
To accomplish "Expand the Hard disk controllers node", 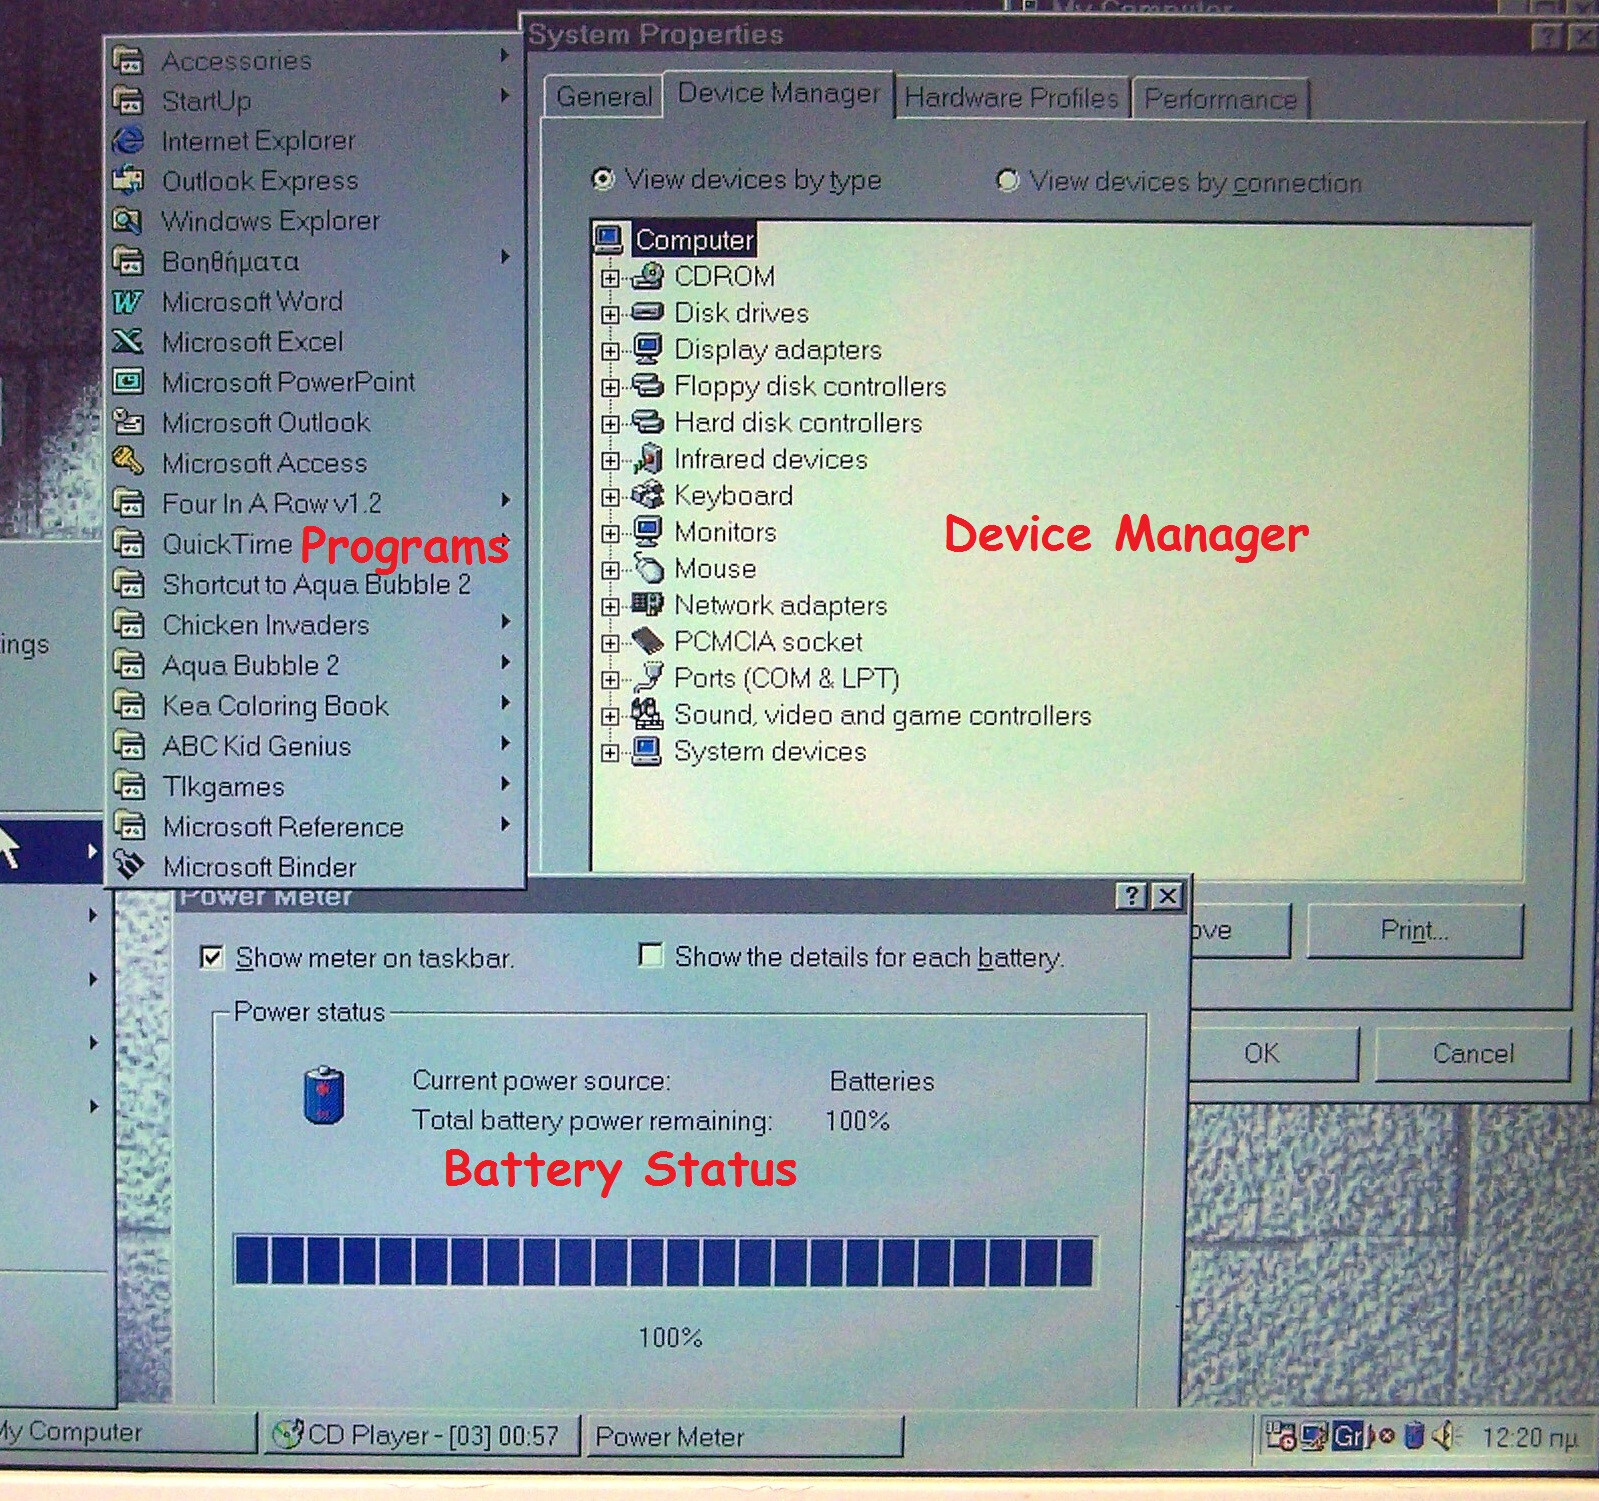I will (610, 424).
